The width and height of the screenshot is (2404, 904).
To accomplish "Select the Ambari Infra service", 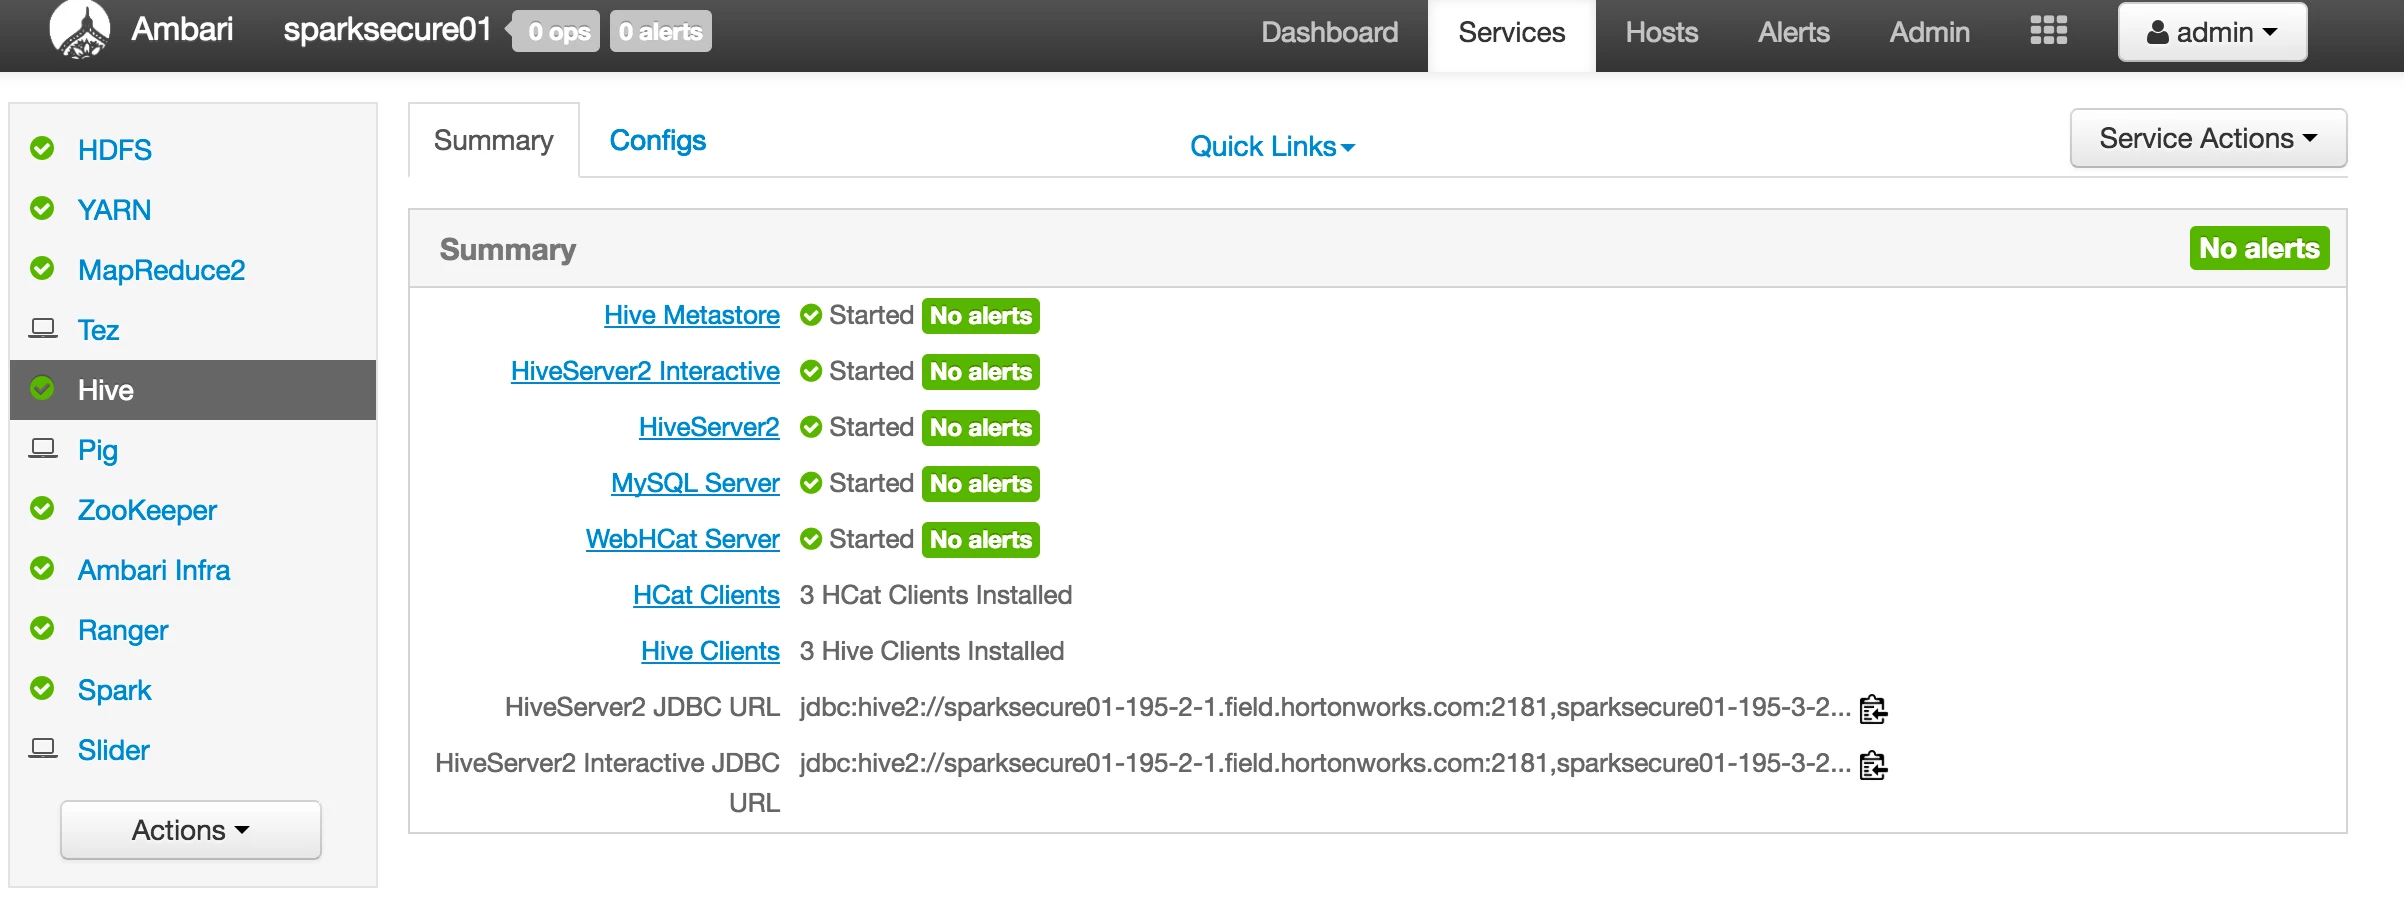I will coord(154,570).
